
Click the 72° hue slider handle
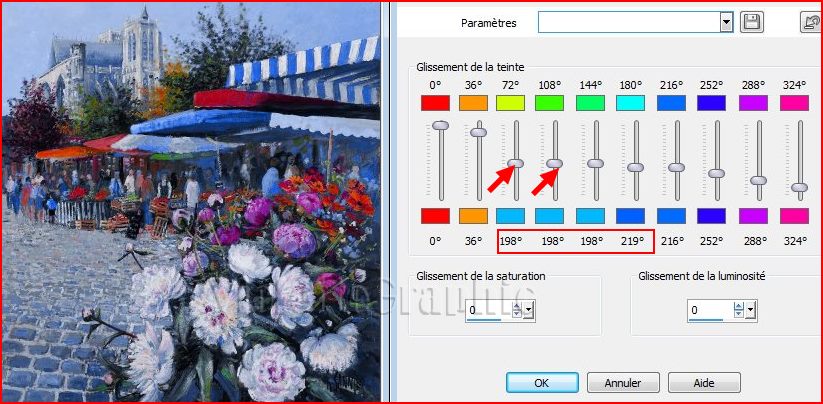click(x=516, y=162)
